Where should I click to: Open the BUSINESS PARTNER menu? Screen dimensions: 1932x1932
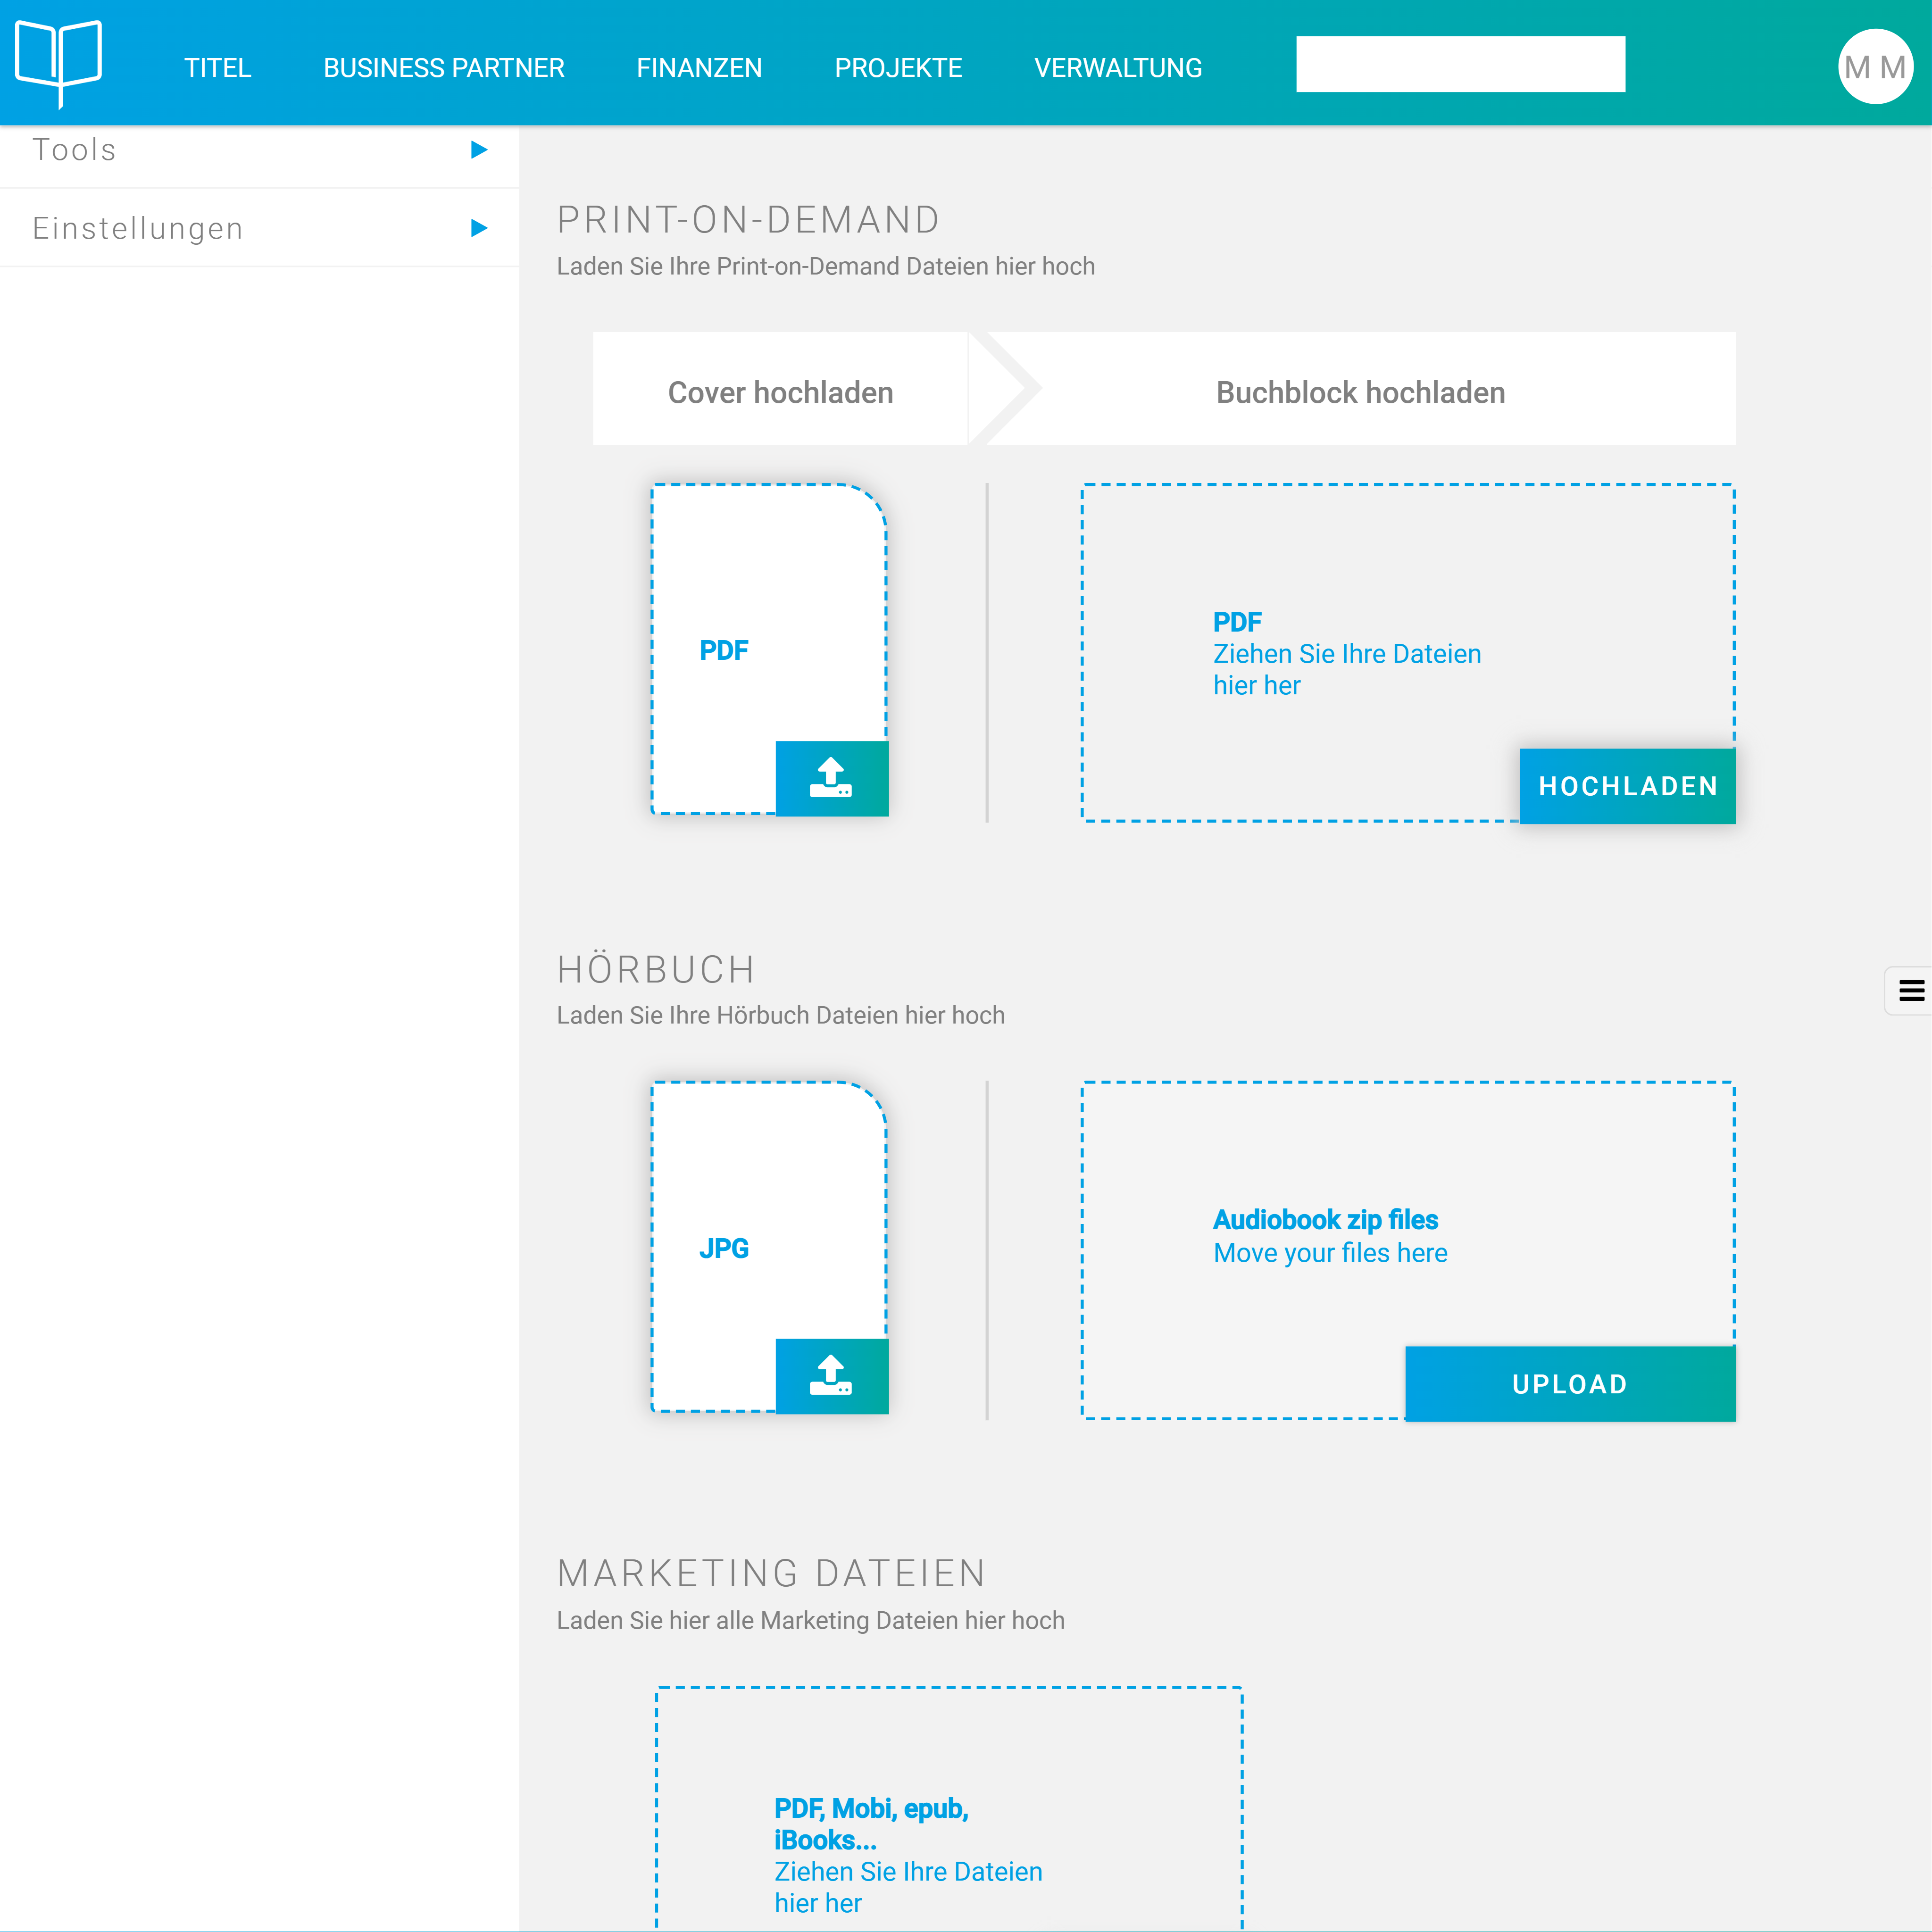coord(443,68)
